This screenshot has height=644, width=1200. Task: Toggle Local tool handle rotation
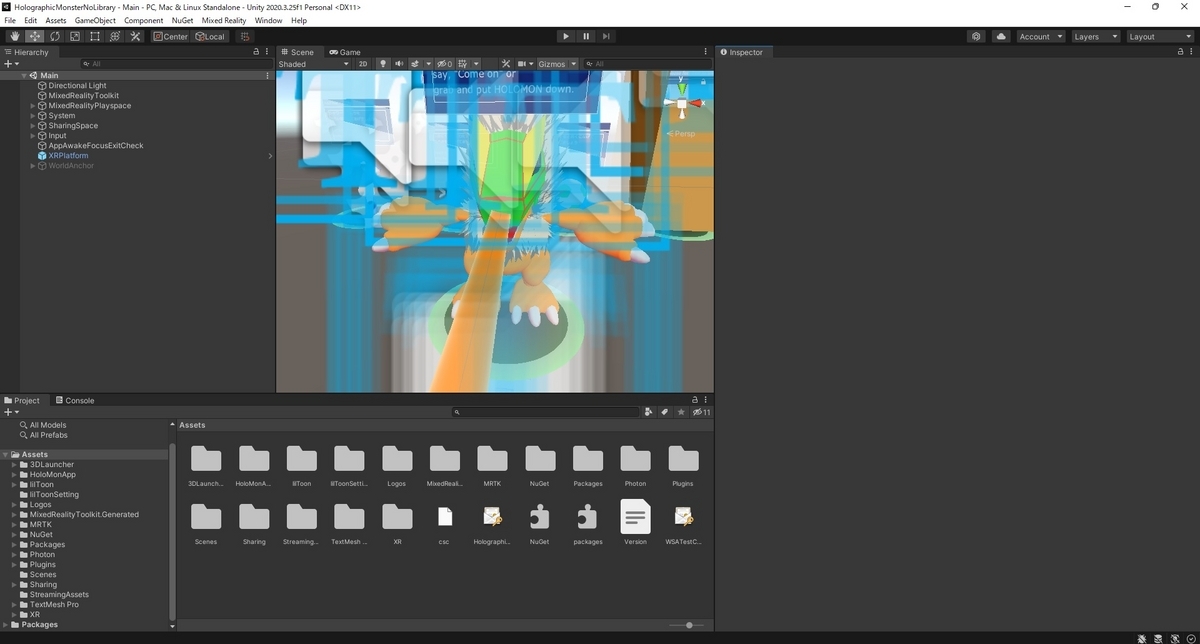pos(210,36)
